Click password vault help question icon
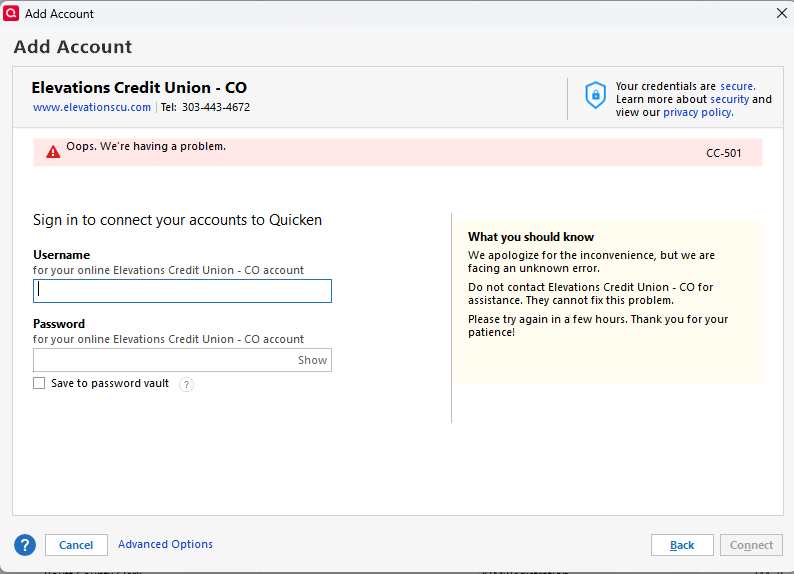The width and height of the screenshot is (794, 574). click(x=186, y=384)
